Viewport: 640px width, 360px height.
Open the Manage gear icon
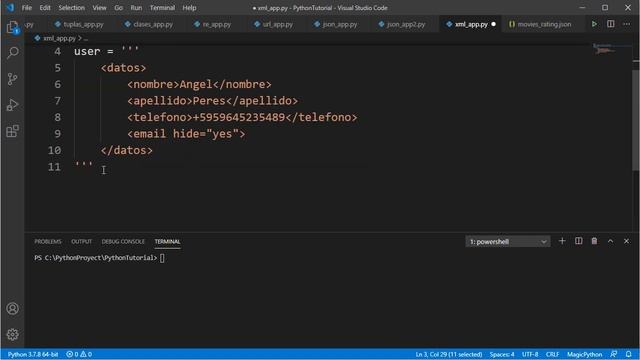[13, 334]
